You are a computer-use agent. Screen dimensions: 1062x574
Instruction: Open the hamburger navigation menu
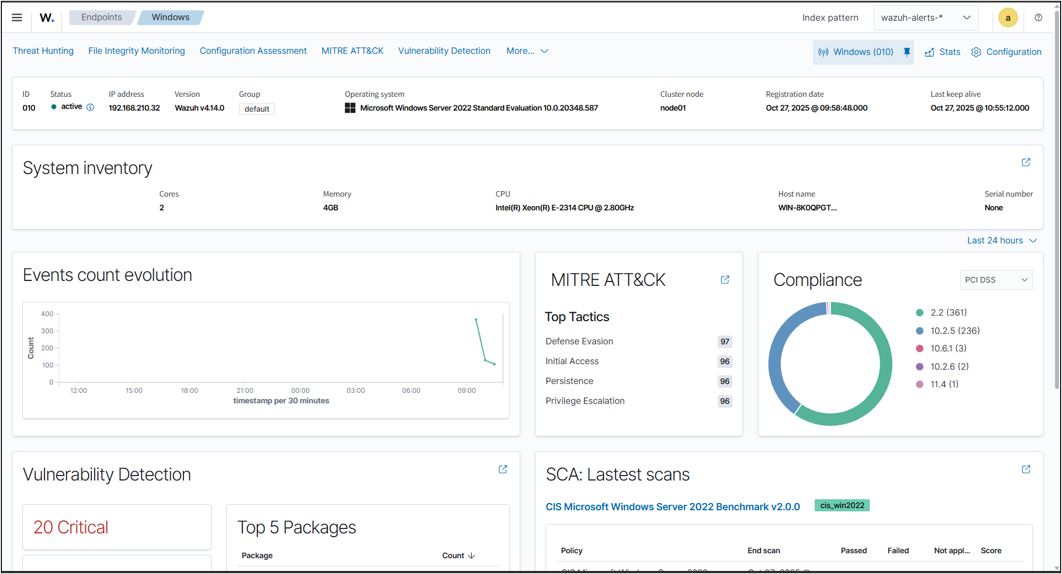[17, 18]
